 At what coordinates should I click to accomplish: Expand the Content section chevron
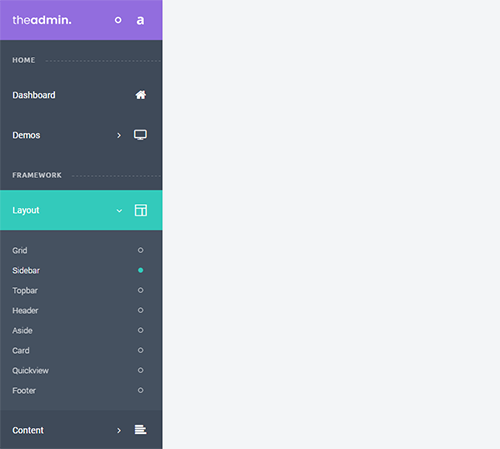[119, 430]
